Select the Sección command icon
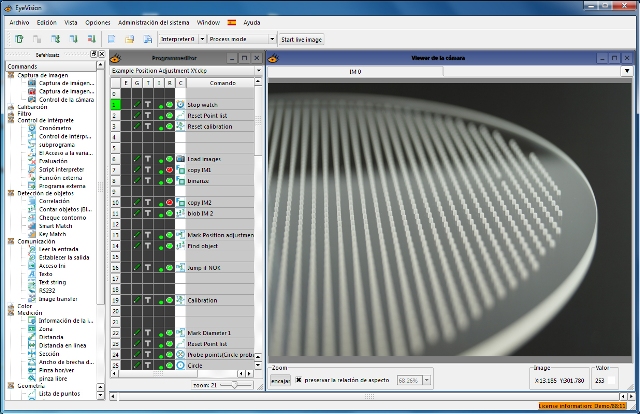Screen dimensions: 640x414 point(32,354)
